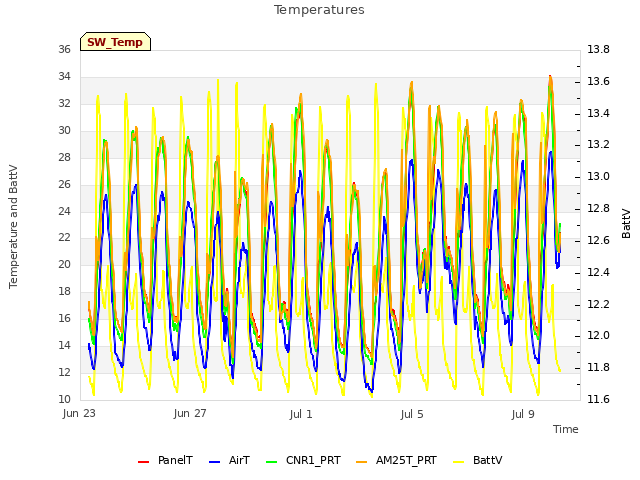
Task: Click the 12.4 value on right axis
Action: (598, 272)
